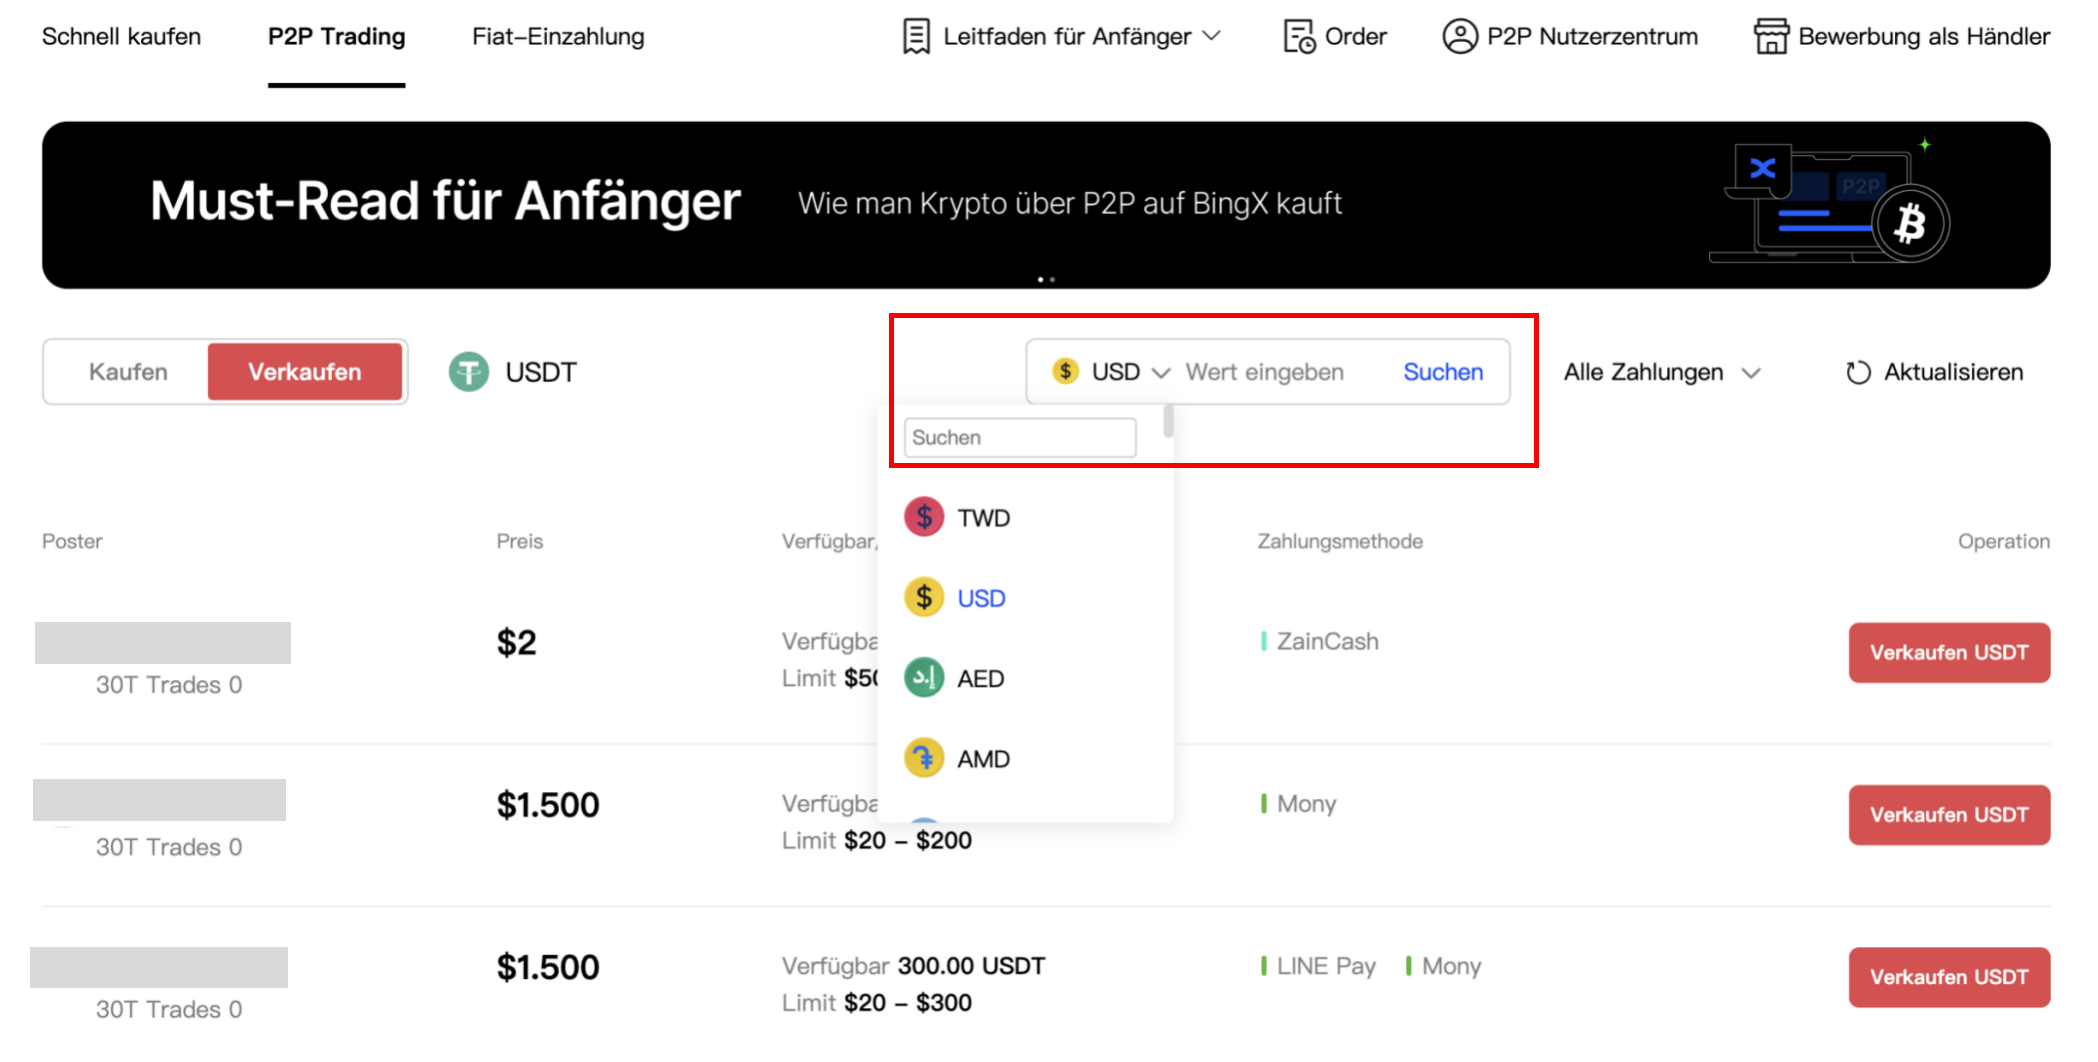Open the USD currency dropdown arrow
The image size is (2098, 1062).
pyautogui.click(x=1161, y=373)
